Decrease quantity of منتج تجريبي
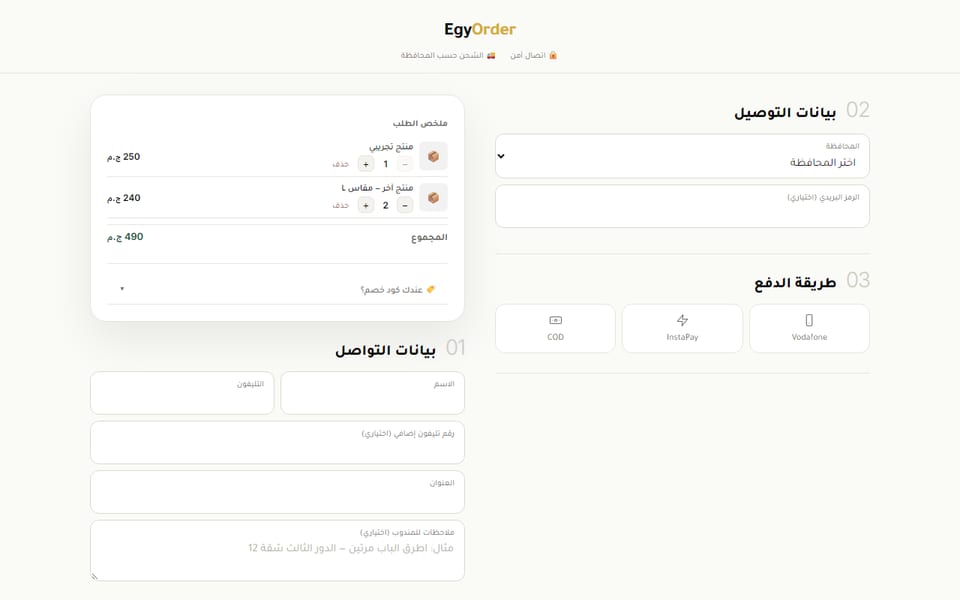Viewport: 960px width, 600px height. tap(405, 164)
